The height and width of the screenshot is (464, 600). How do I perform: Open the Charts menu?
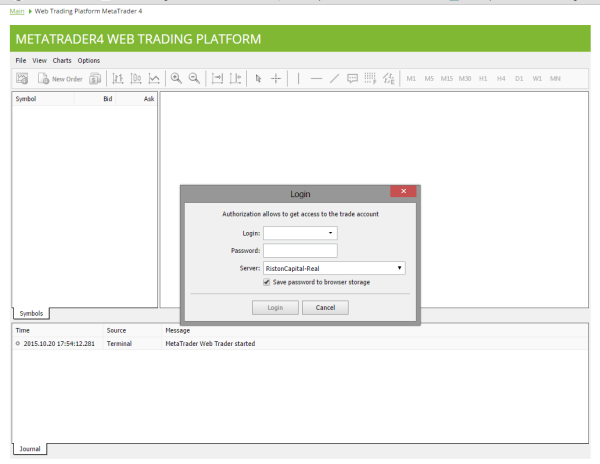pos(62,60)
